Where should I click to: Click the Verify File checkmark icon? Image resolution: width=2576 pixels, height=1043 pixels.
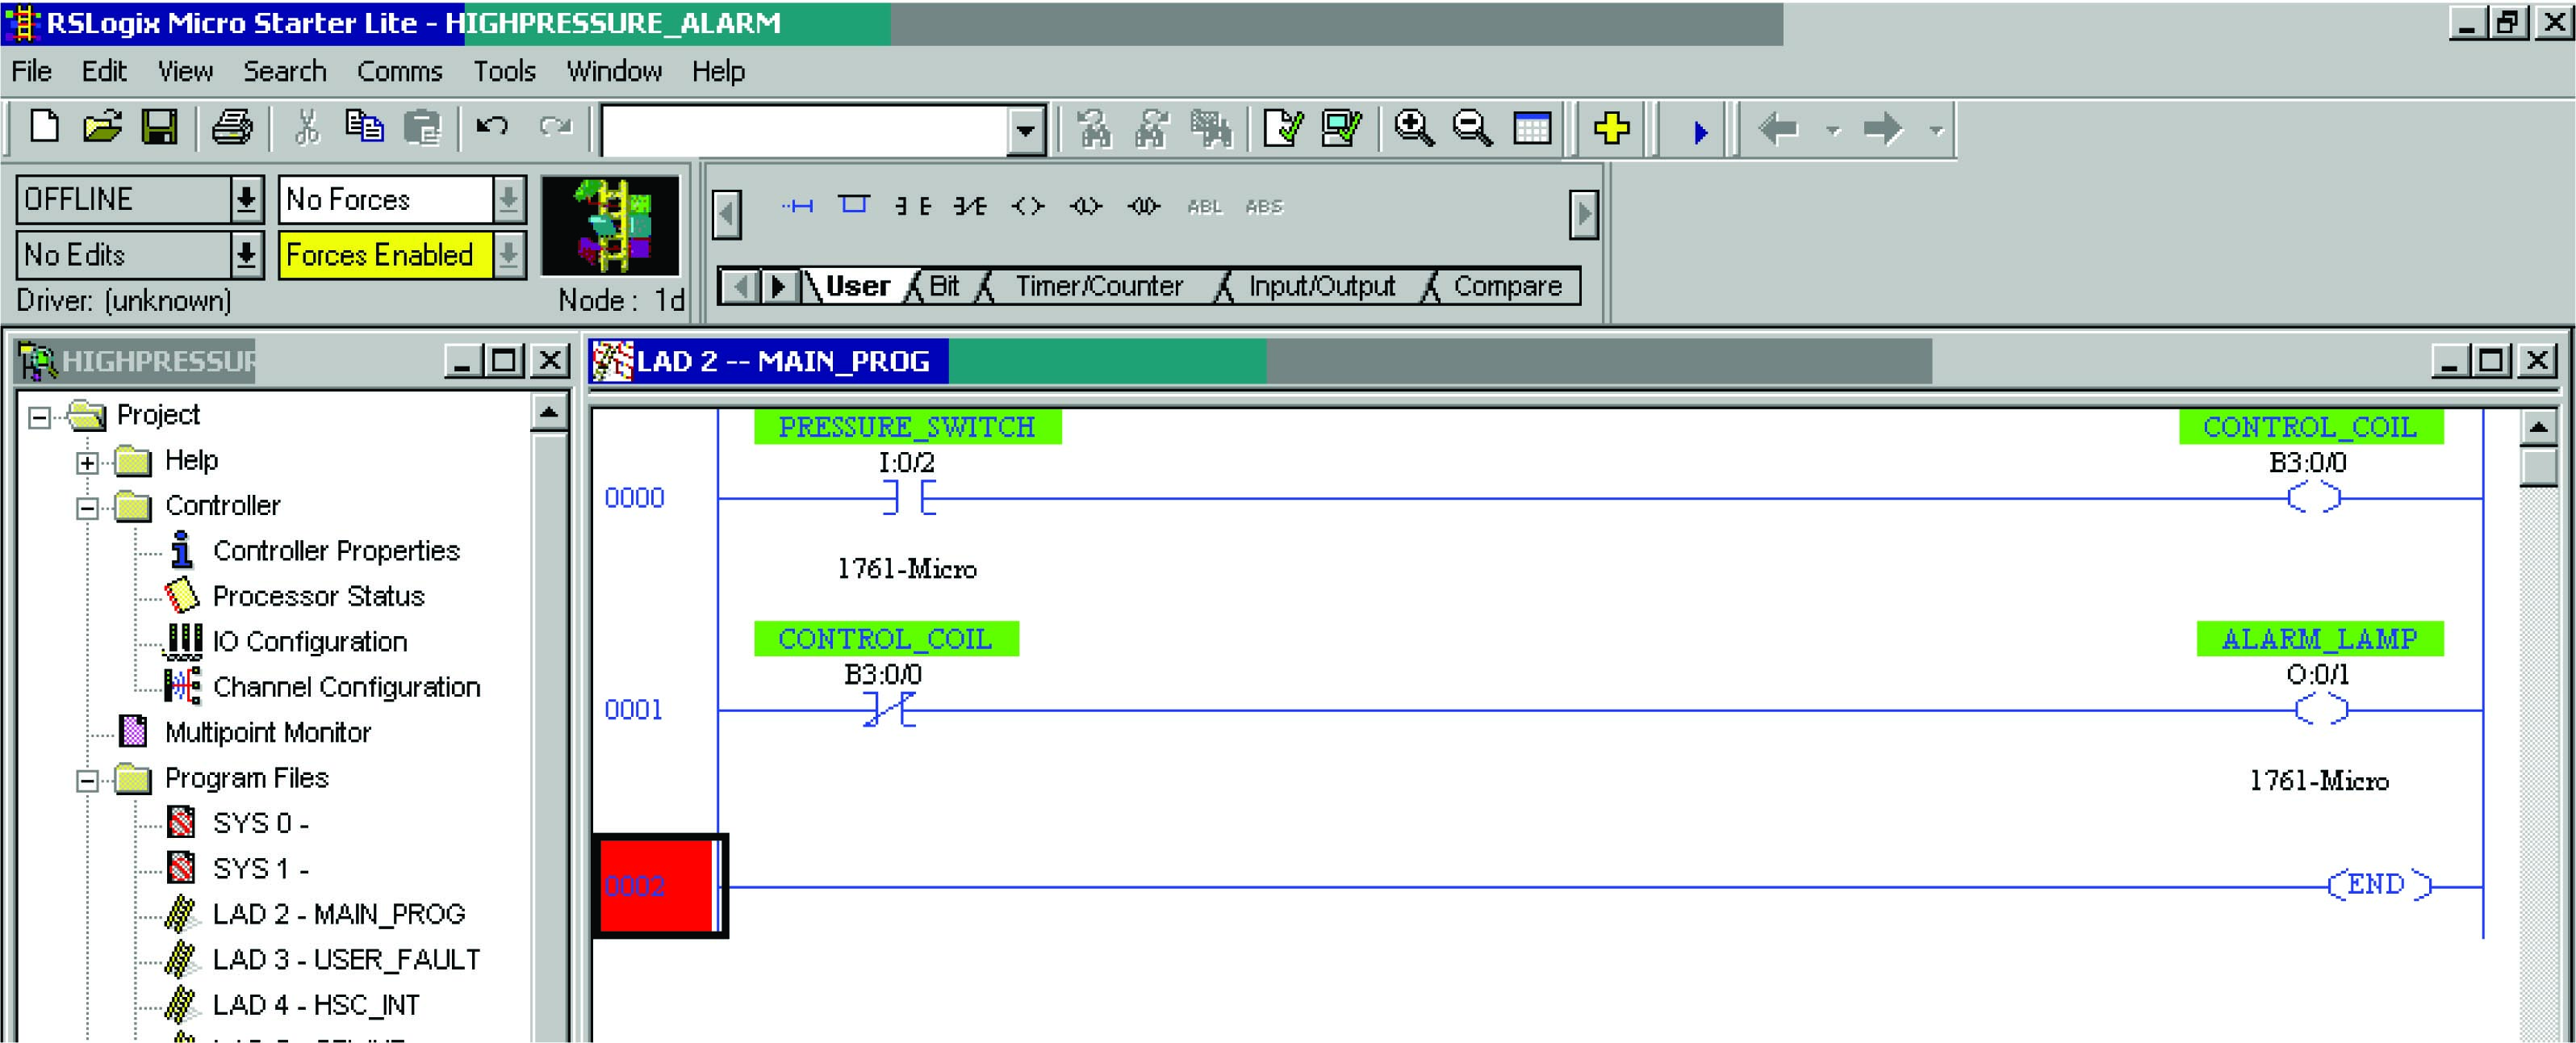[1282, 128]
